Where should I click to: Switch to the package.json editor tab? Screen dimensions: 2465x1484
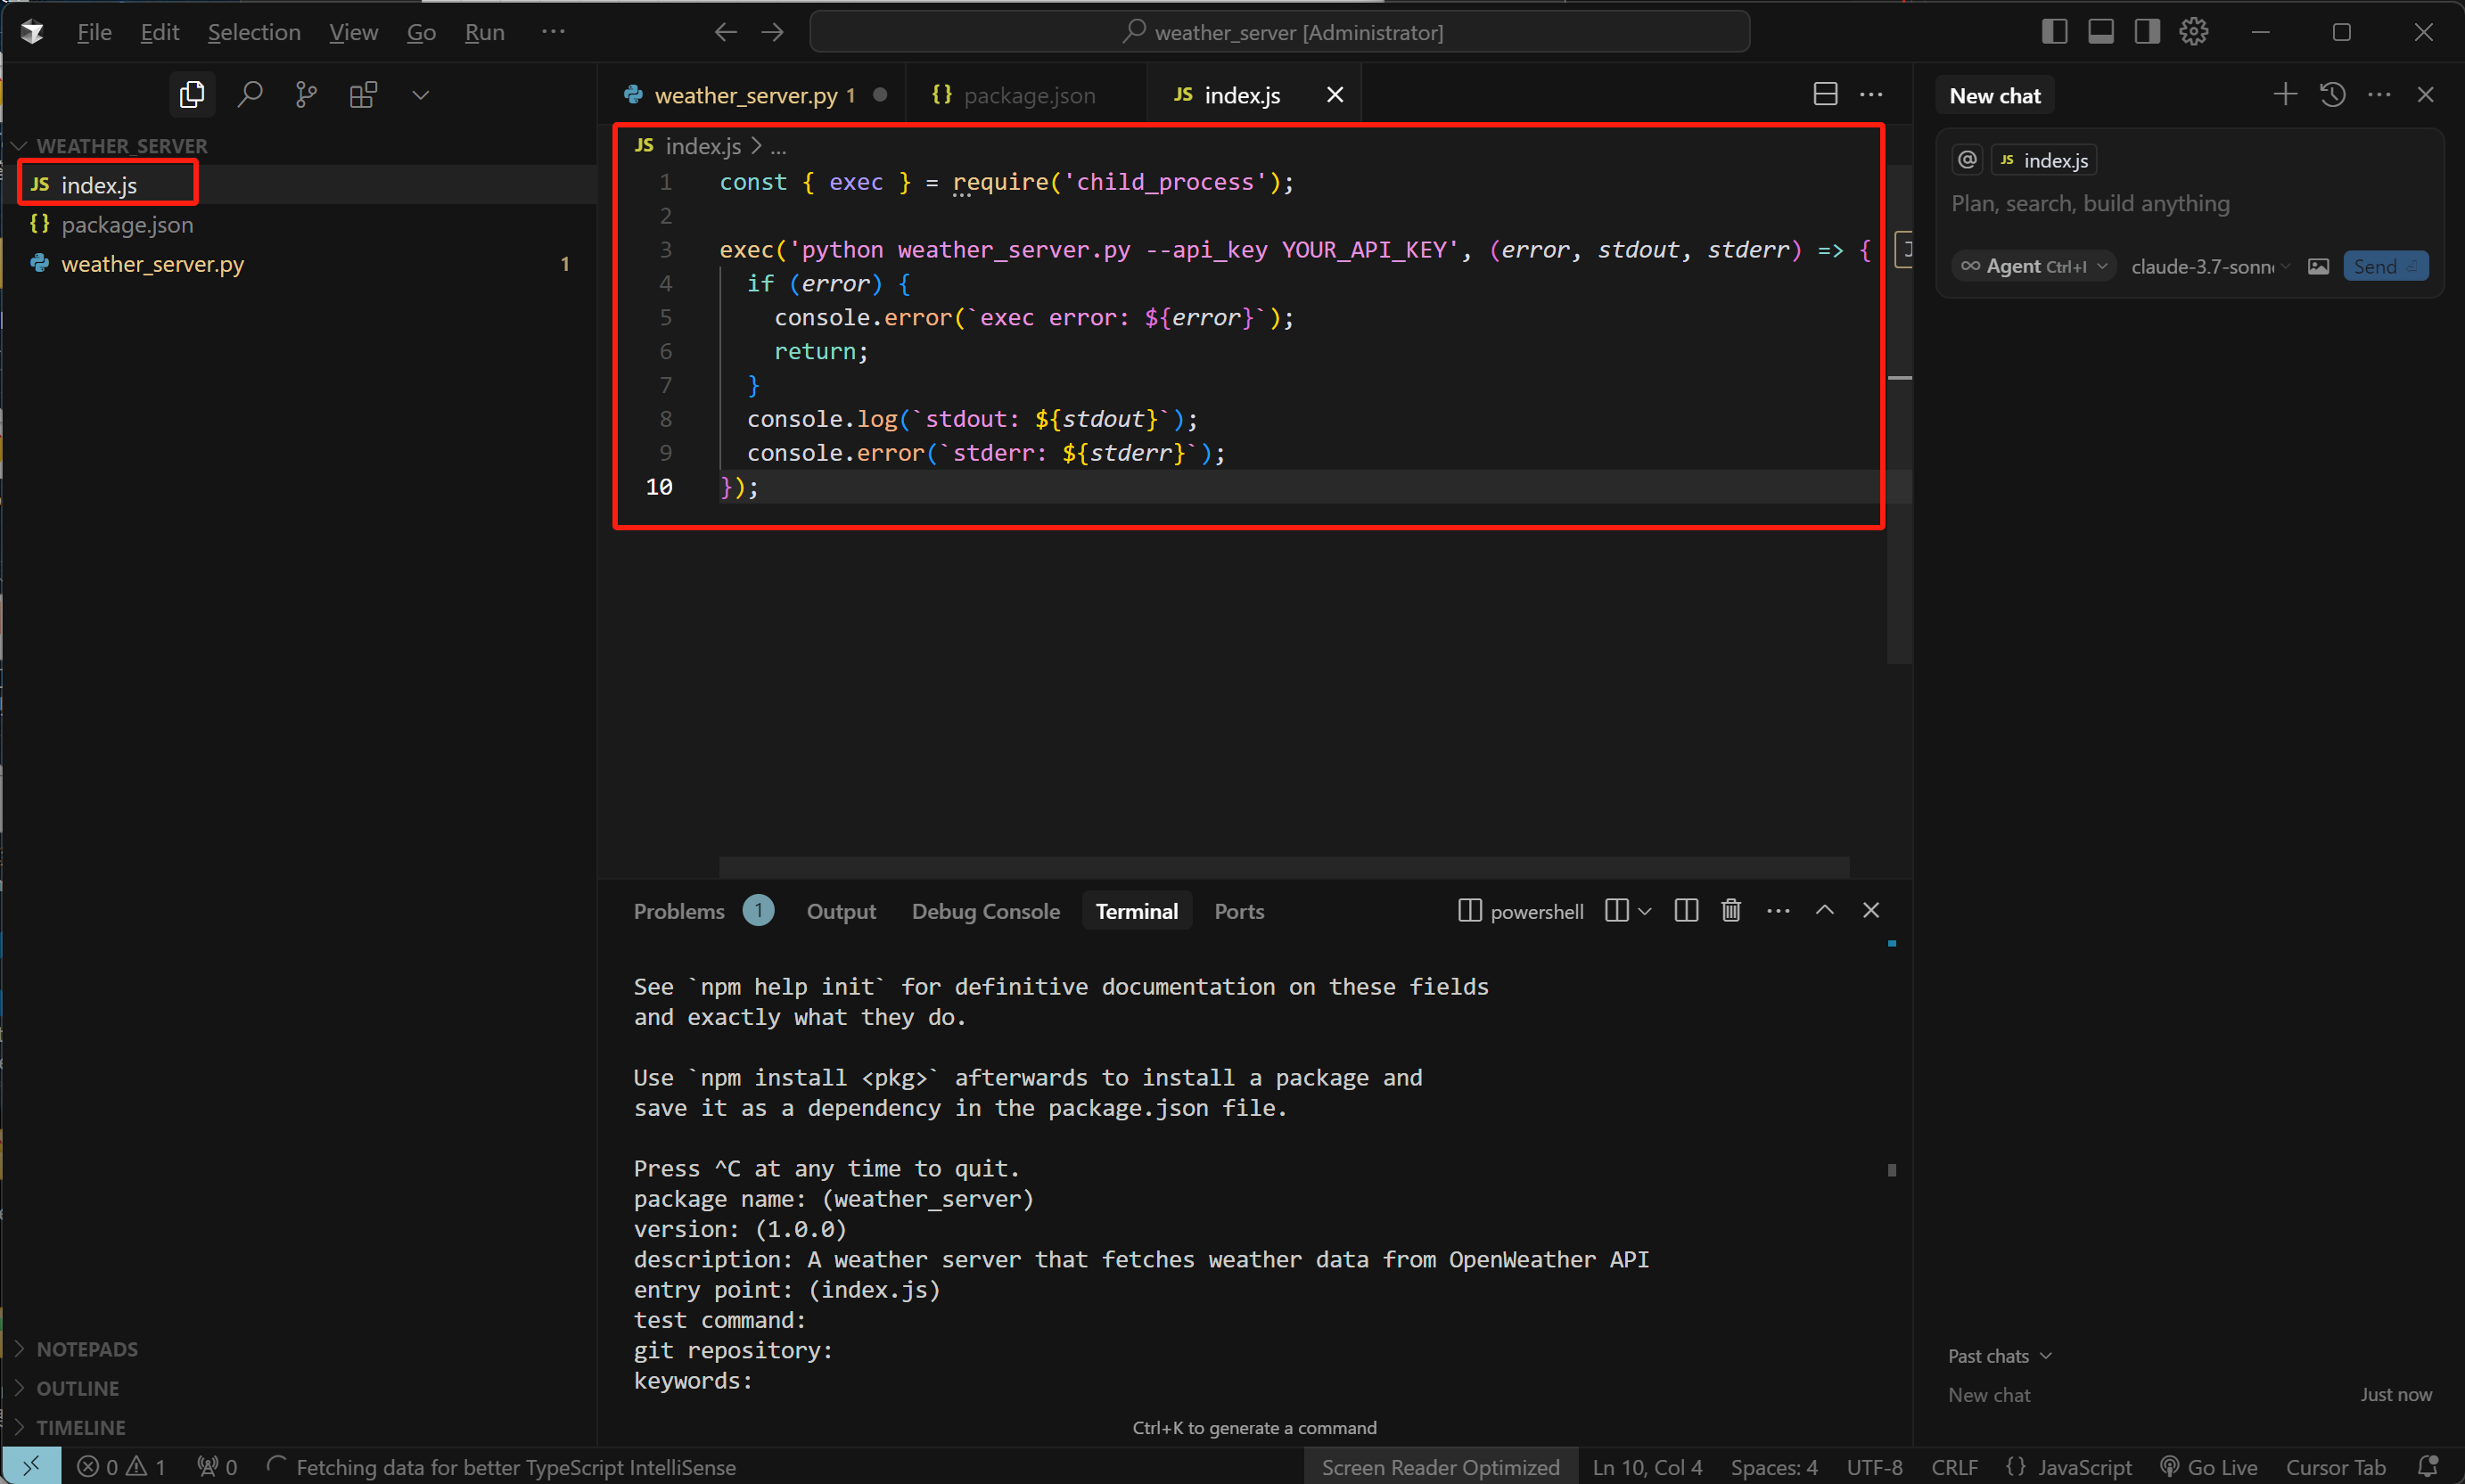click(x=1027, y=95)
